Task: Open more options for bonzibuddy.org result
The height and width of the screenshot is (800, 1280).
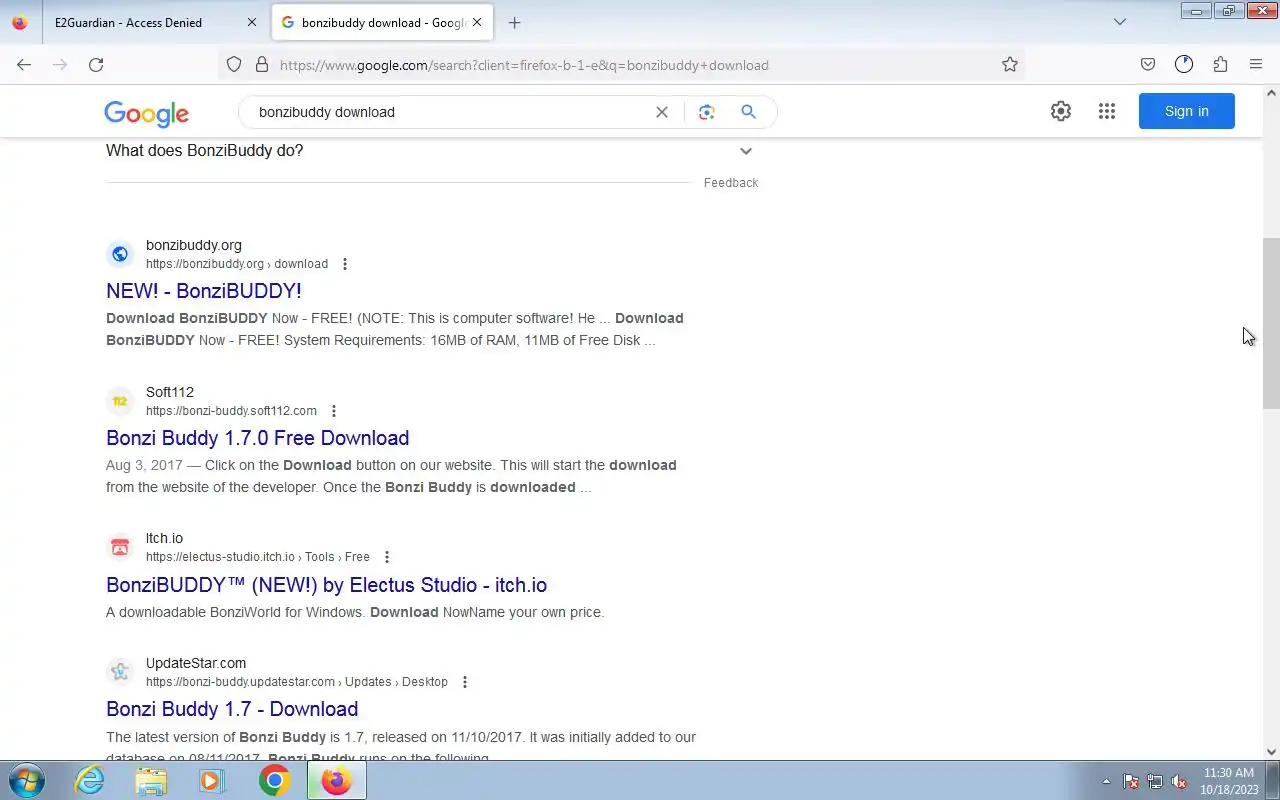Action: click(345, 264)
